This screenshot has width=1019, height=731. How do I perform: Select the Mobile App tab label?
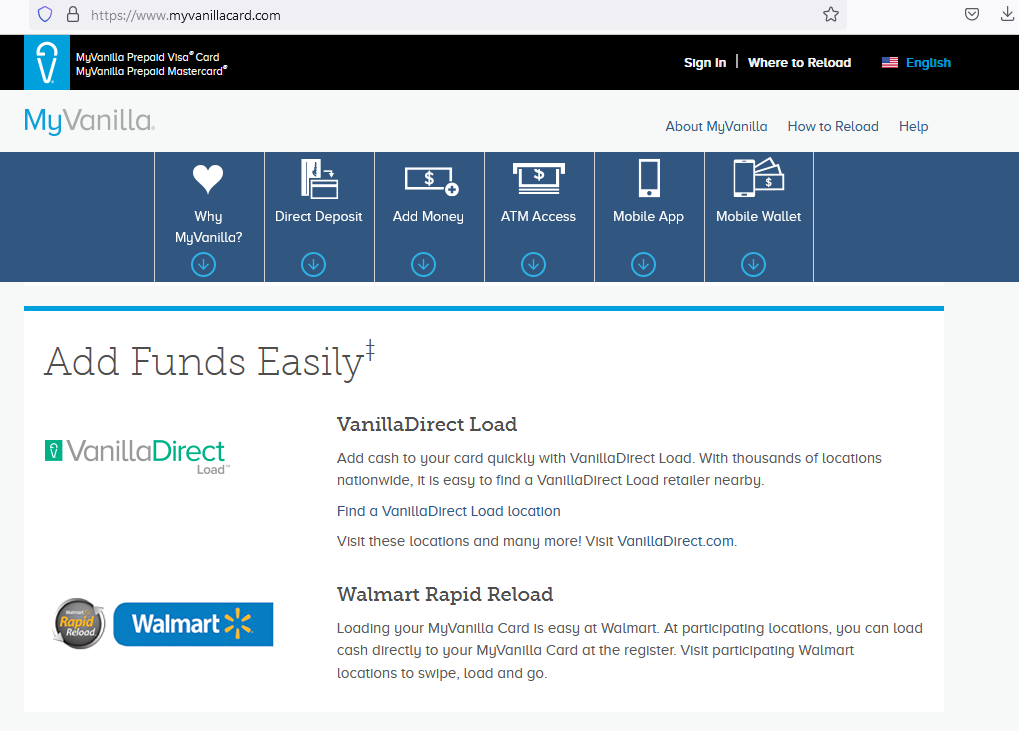[x=649, y=216]
